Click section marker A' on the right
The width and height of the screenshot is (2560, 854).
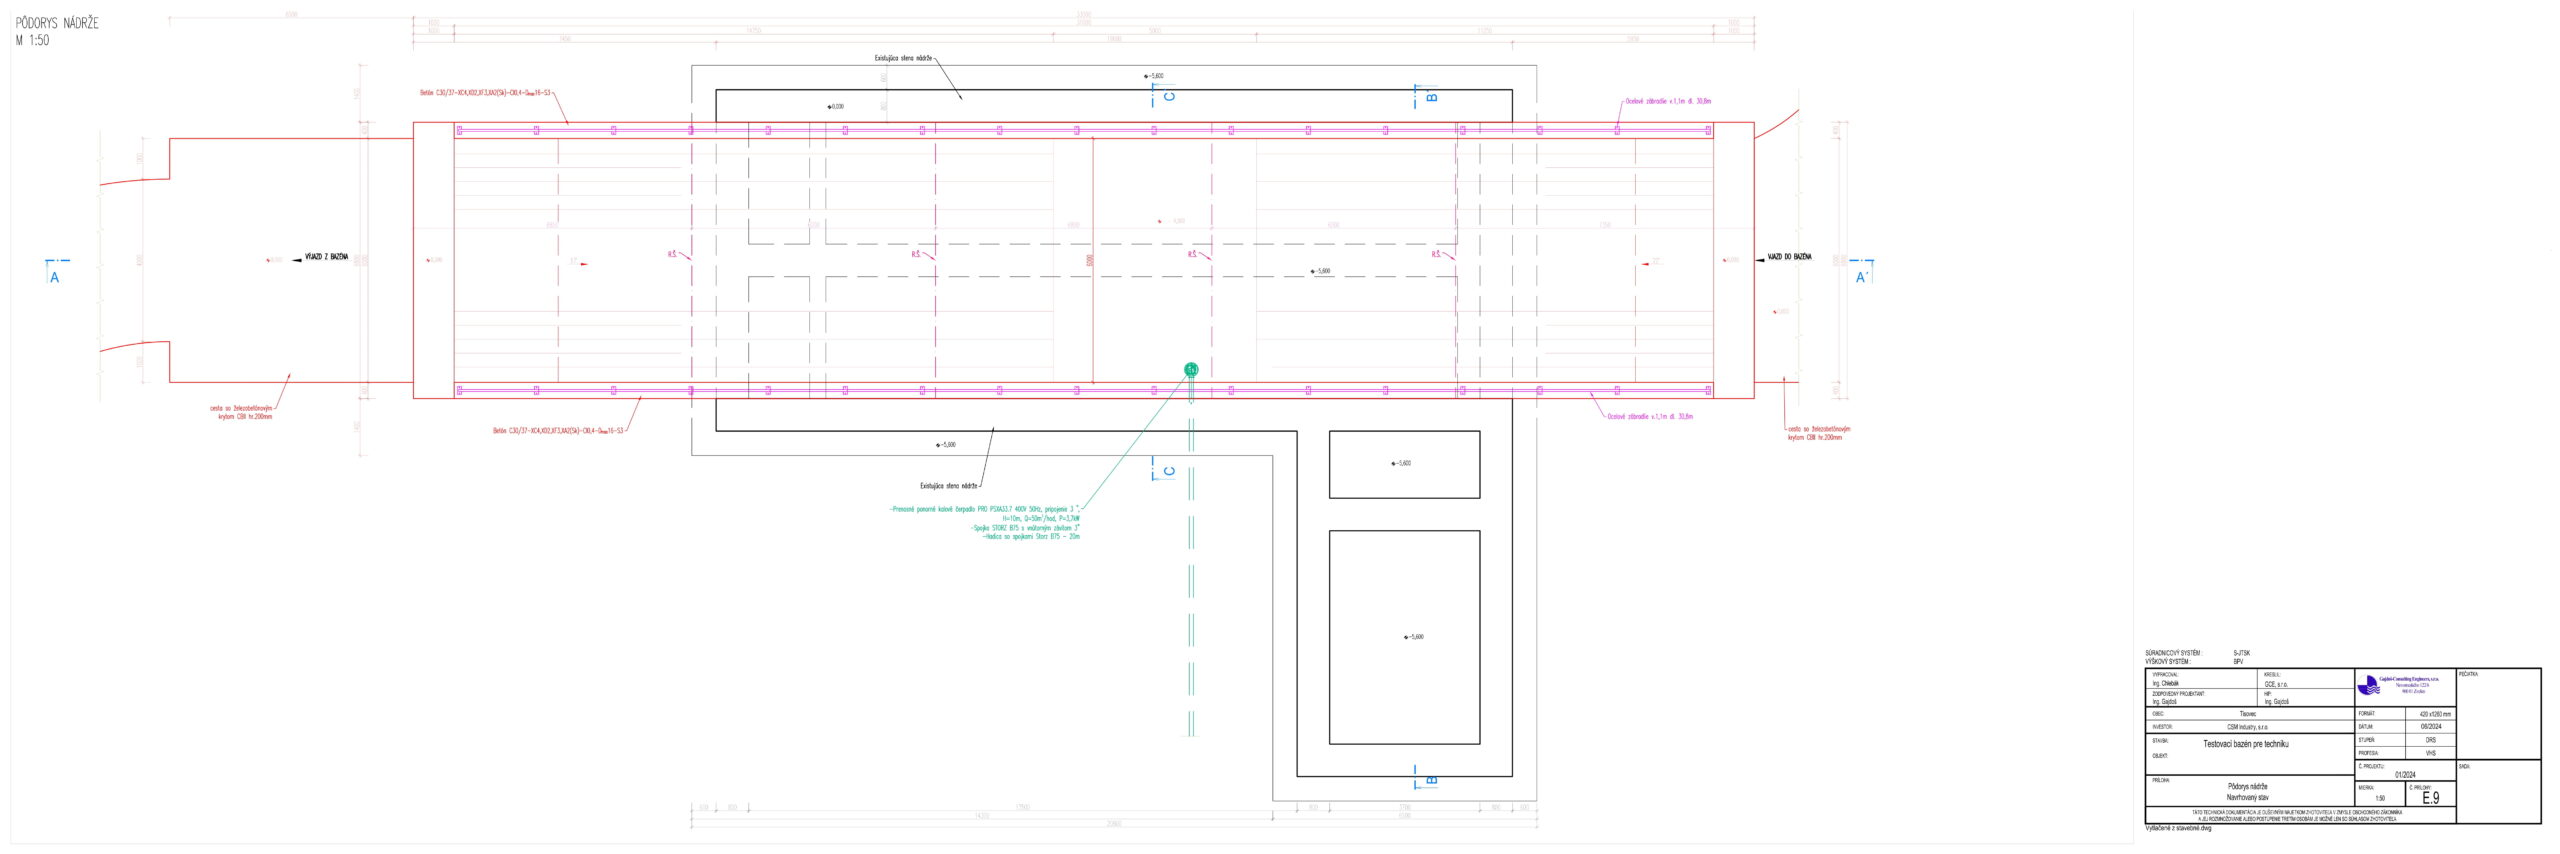tap(1861, 277)
